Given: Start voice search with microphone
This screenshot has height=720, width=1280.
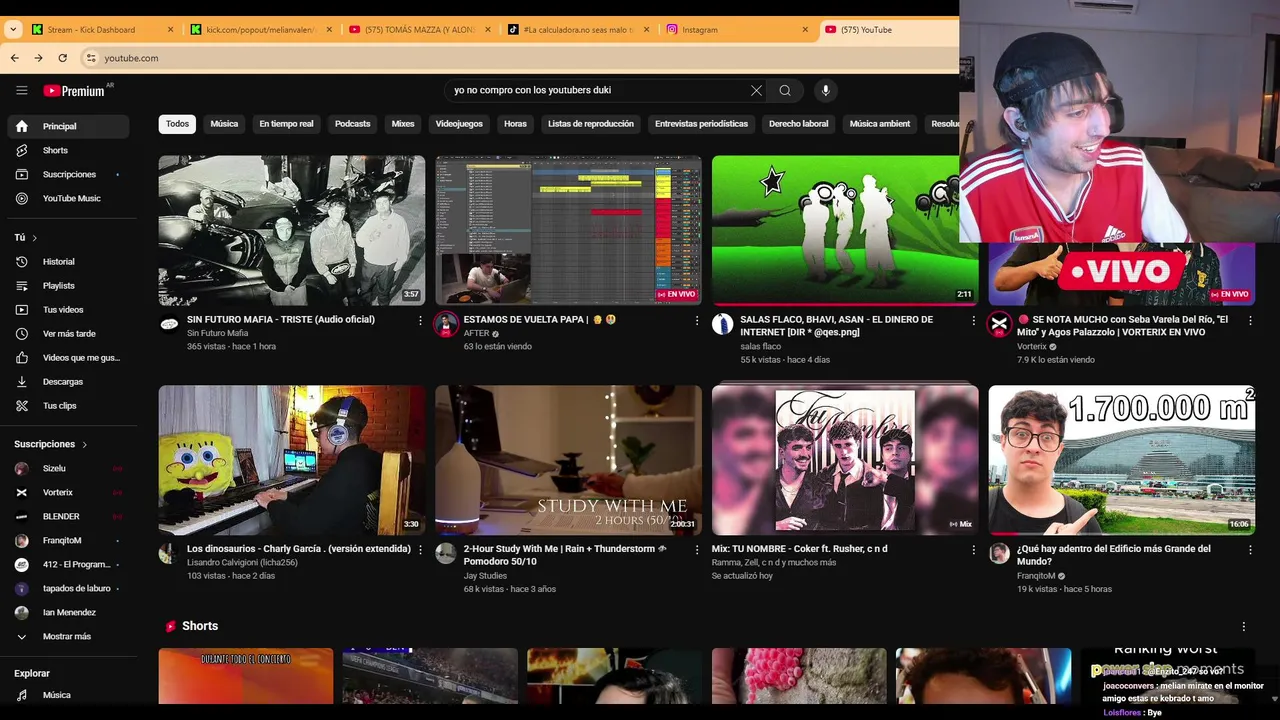Looking at the screenshot, I should coord(825,90).
